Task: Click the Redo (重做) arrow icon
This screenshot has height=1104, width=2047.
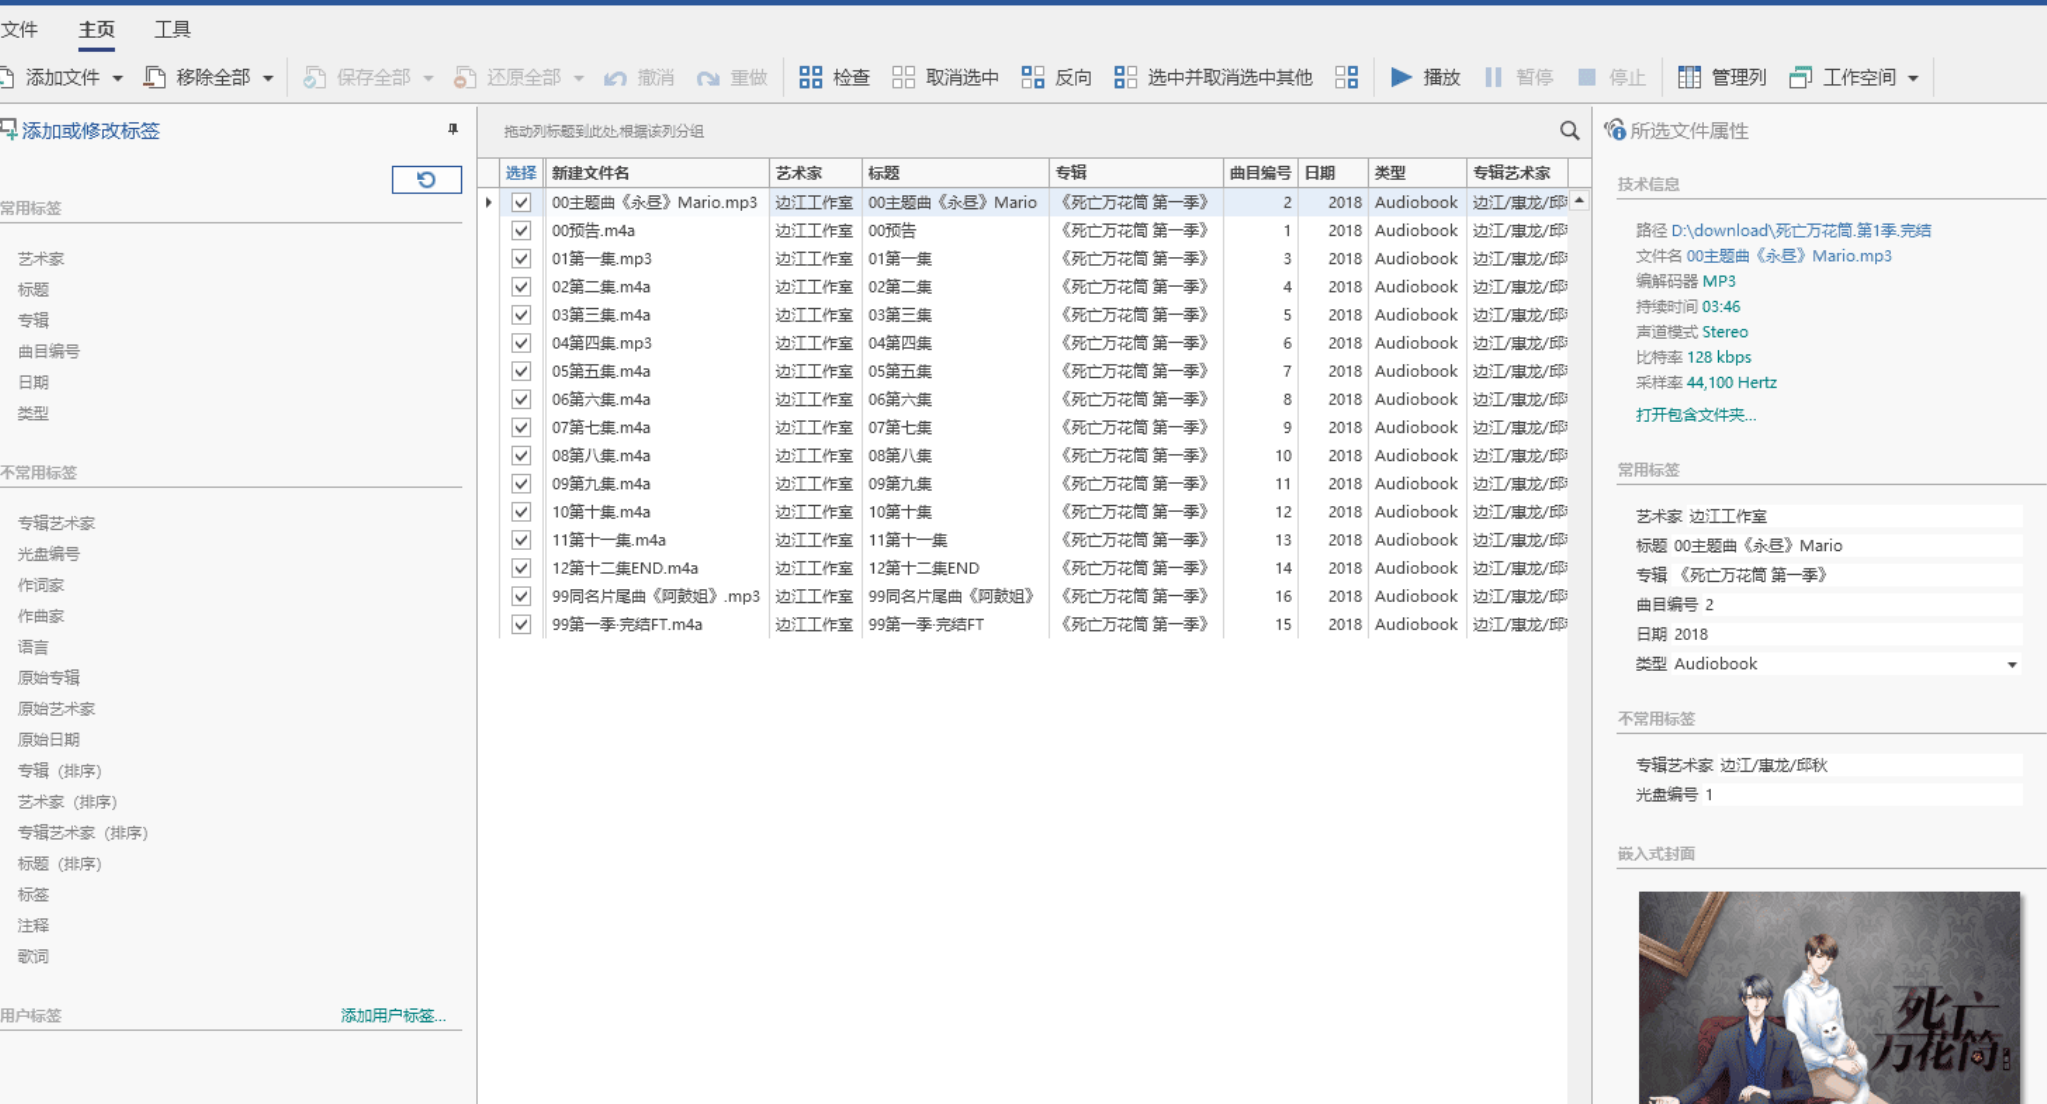Action: (708, 78)
